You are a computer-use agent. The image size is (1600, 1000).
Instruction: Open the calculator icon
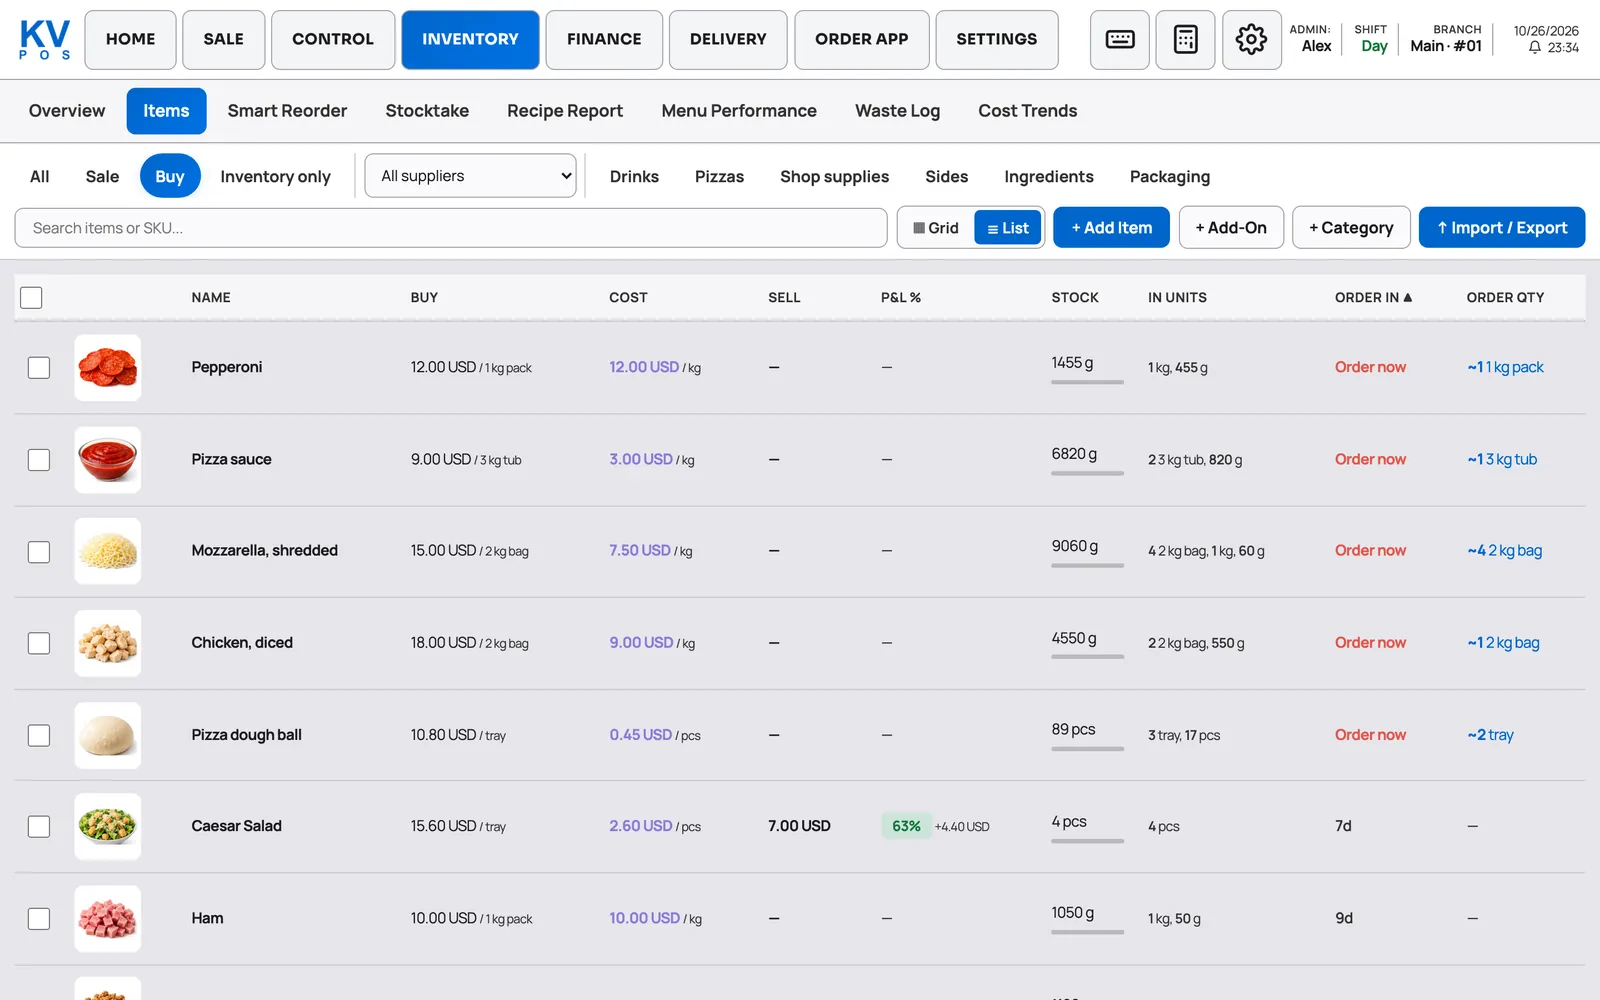(1185, 40)
